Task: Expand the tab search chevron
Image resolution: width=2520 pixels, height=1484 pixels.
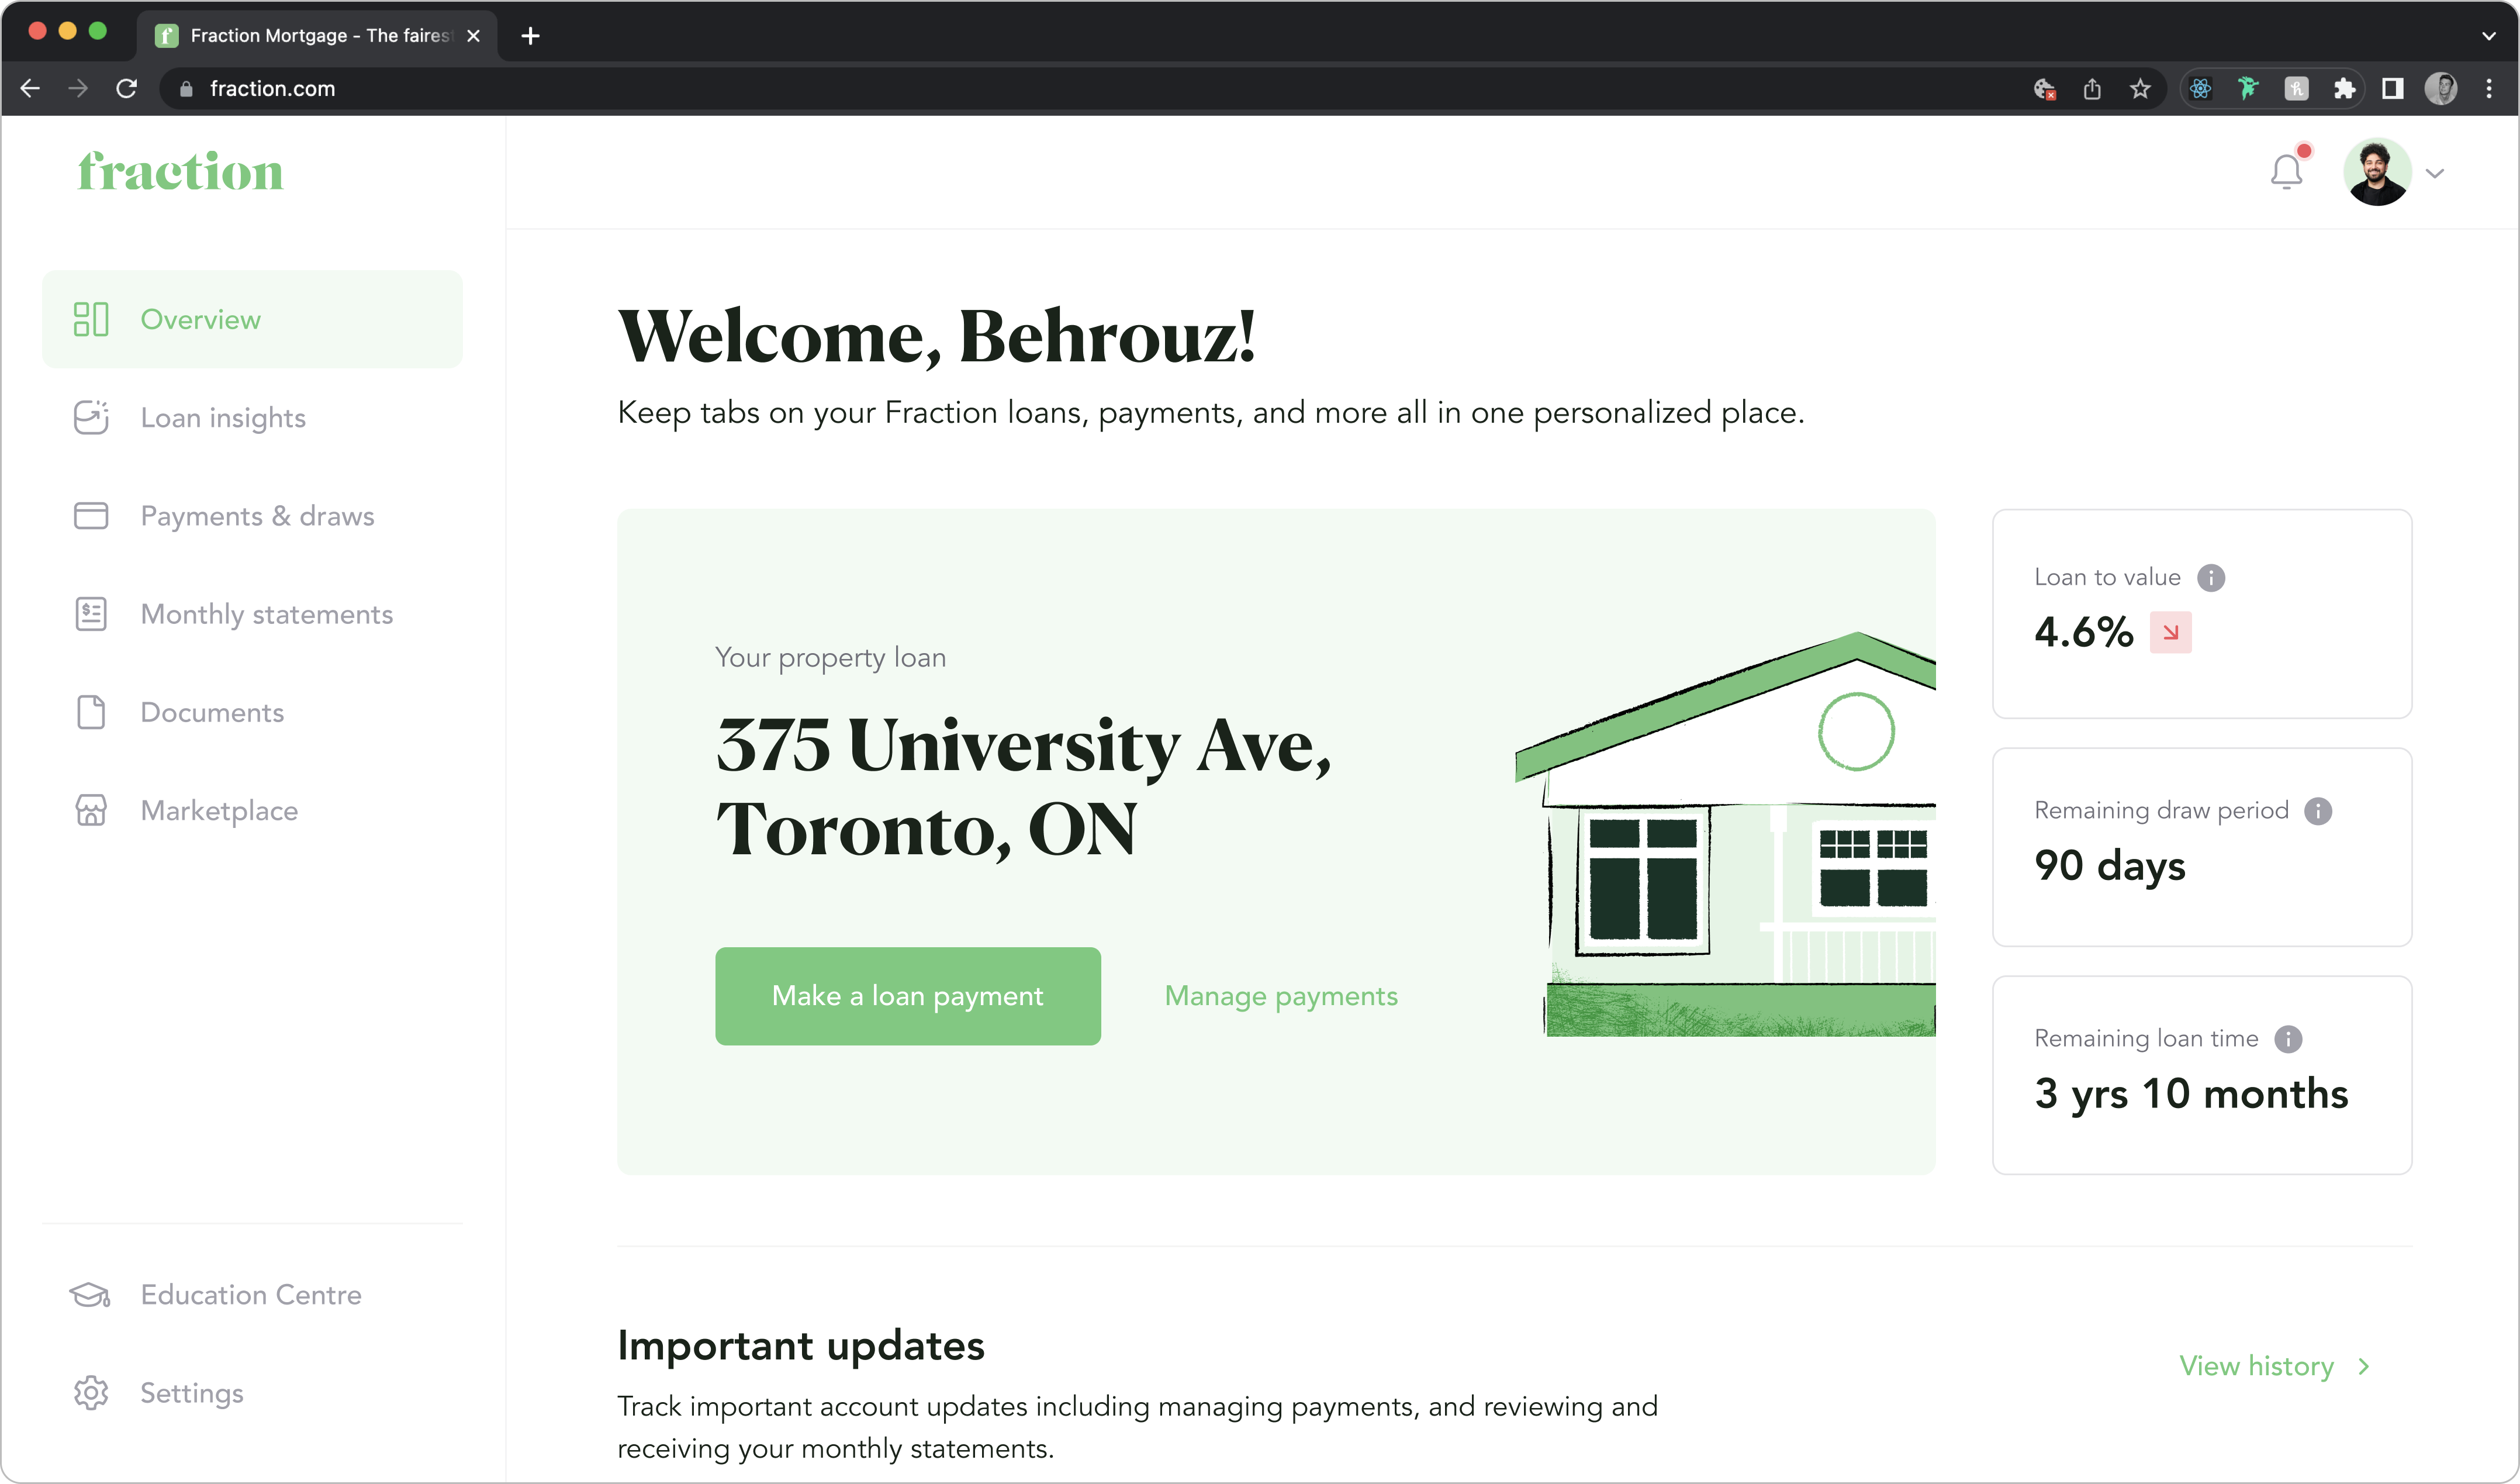Action: pos(2489,36)
